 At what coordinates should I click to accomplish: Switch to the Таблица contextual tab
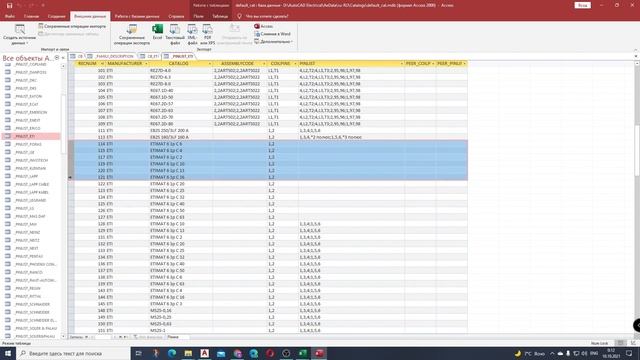[220, 16]
